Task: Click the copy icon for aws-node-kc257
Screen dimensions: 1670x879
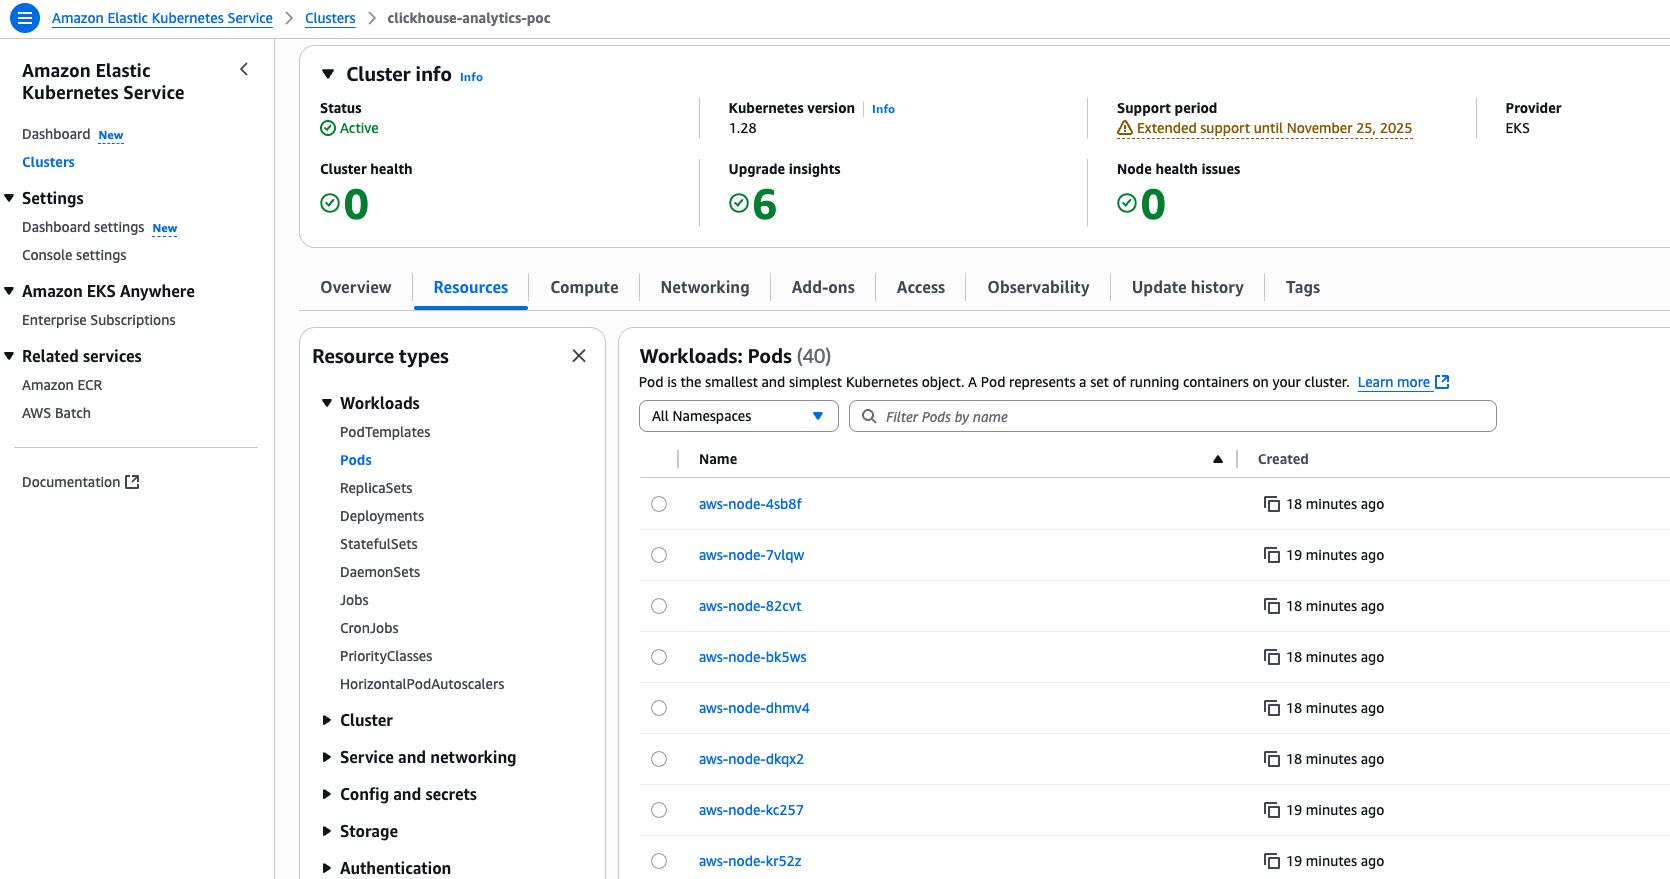Action: pos(1271,810)
